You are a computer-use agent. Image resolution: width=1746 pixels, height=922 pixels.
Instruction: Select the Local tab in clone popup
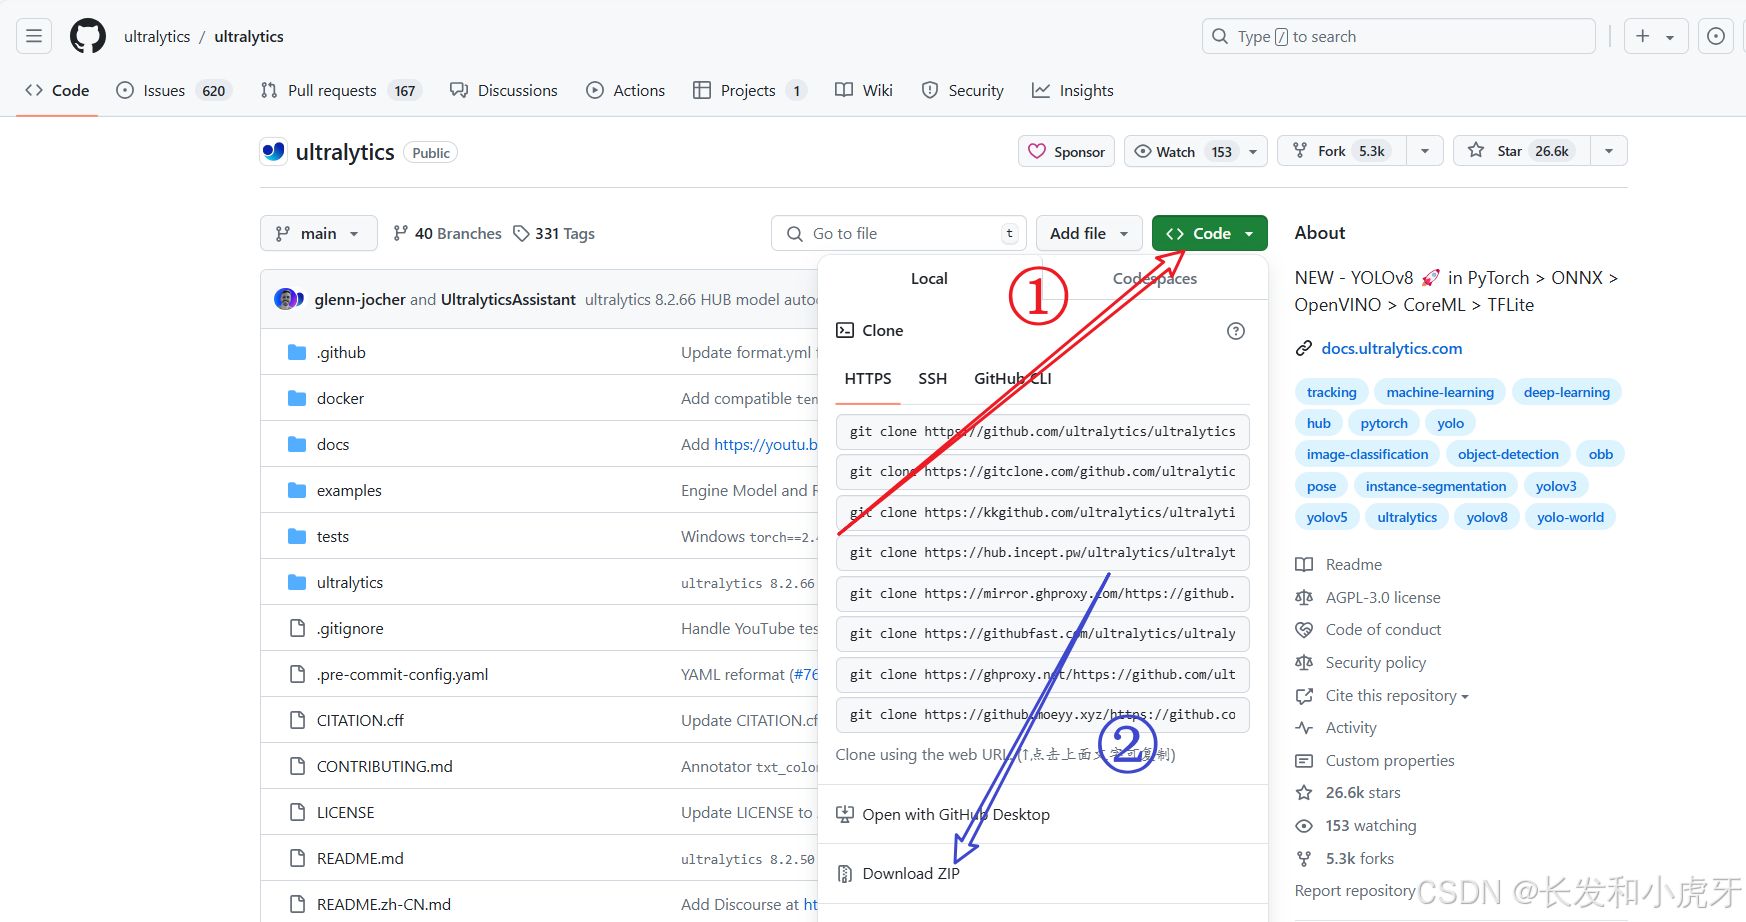(929, 278)
